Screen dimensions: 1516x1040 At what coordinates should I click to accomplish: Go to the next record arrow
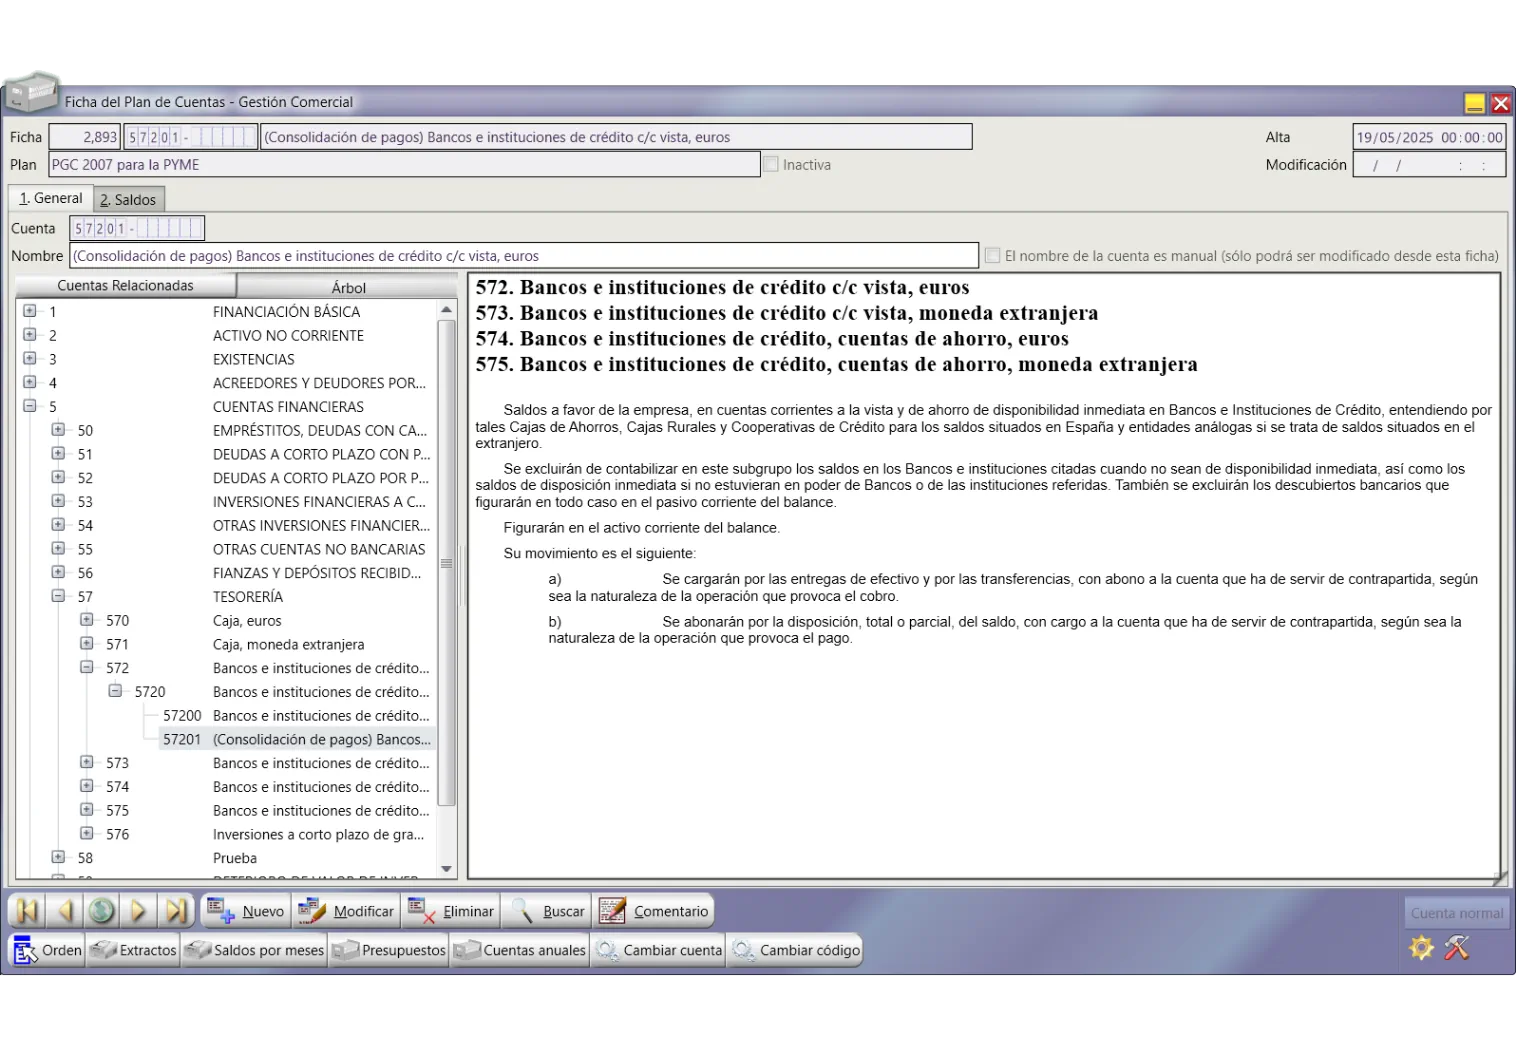139,911
